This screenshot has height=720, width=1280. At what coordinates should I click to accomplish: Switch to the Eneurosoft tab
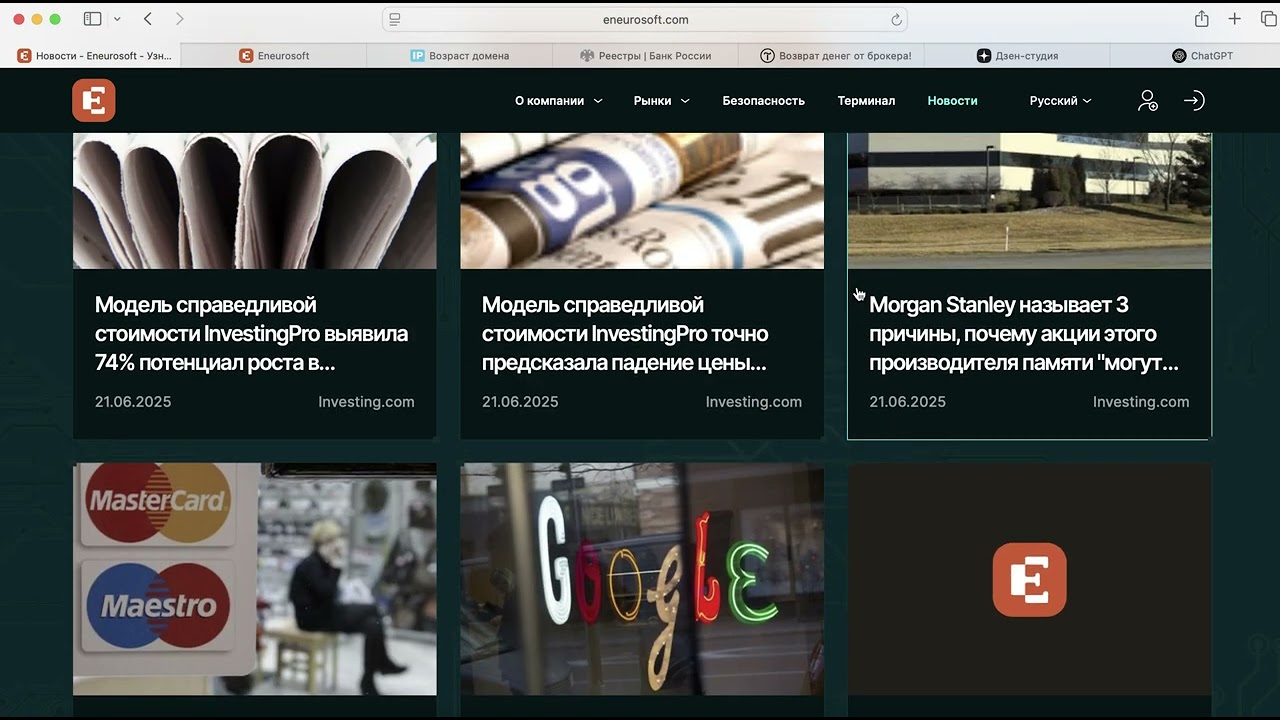[274, 56]
